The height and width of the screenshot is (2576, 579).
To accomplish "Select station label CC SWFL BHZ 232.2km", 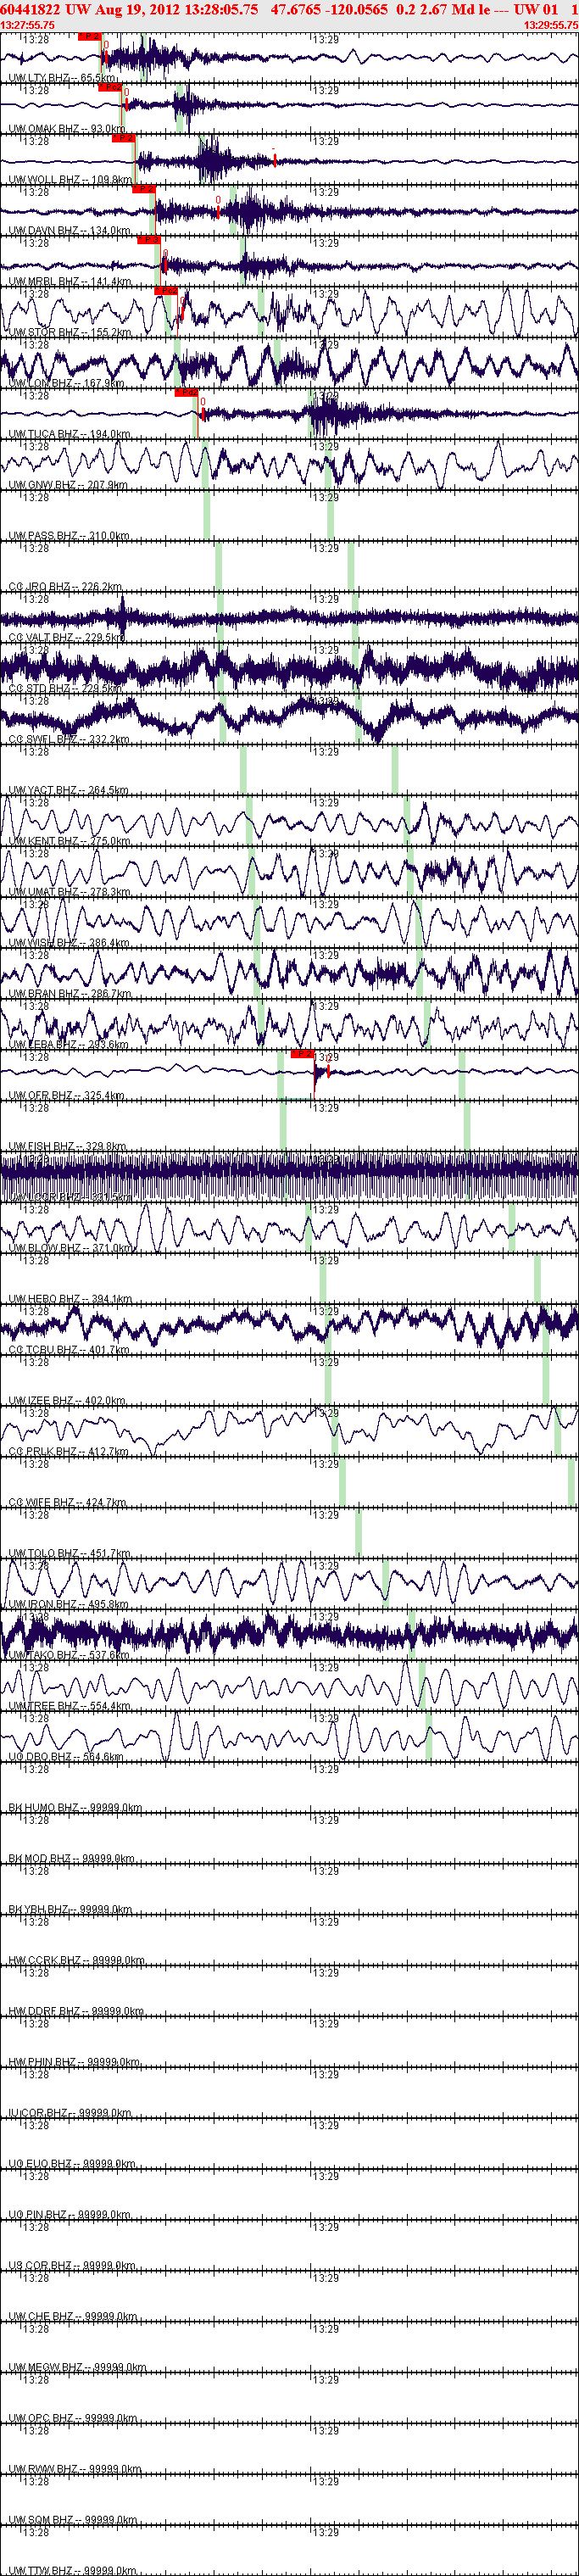I will coord(68,740).
